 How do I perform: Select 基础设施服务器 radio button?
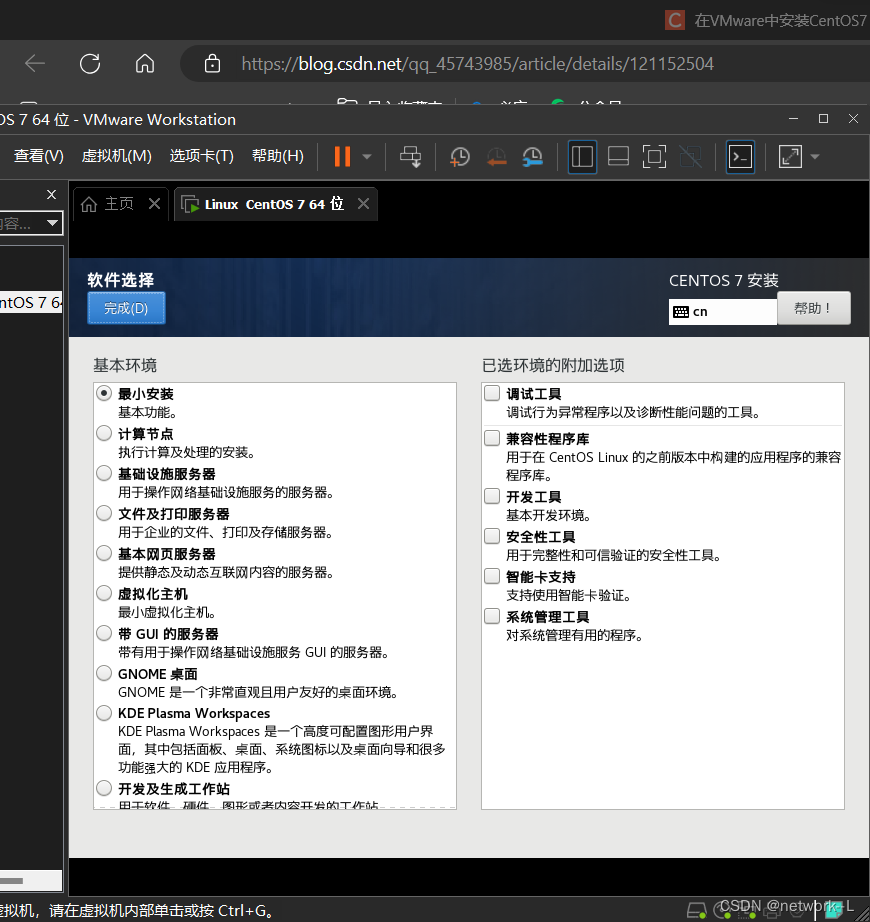point(104,473)
